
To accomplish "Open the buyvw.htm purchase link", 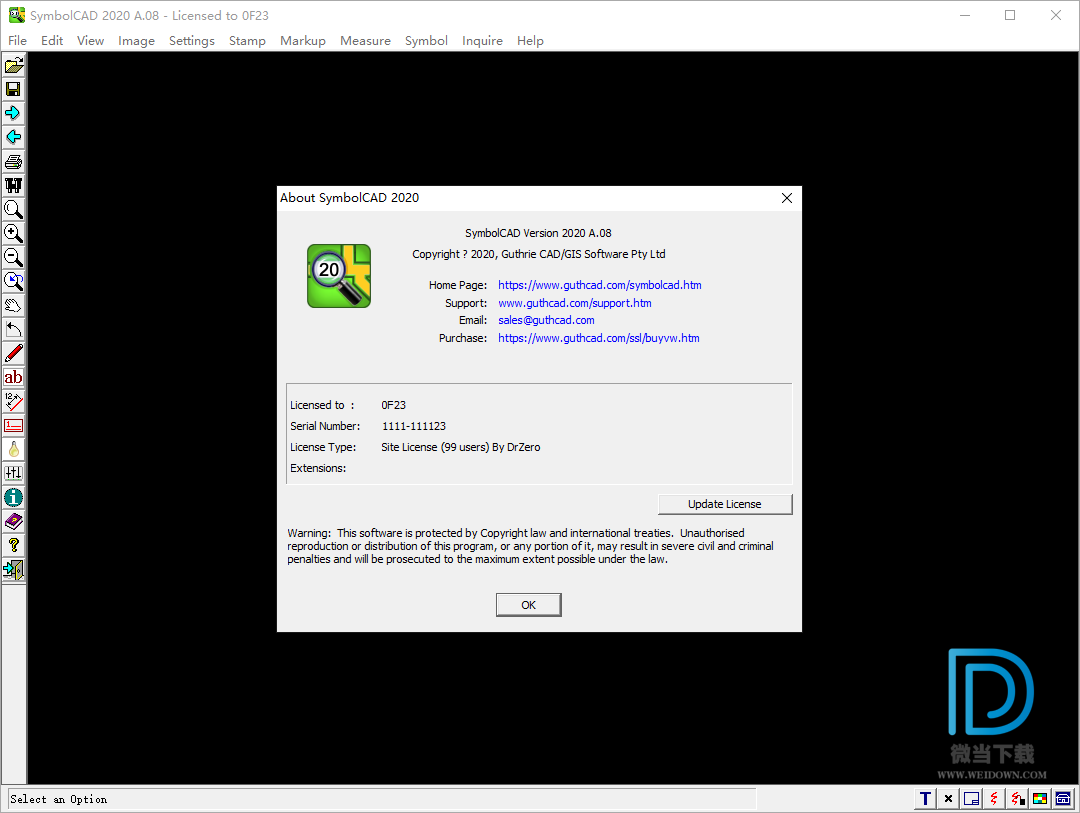I will click(x=599, y=338).
